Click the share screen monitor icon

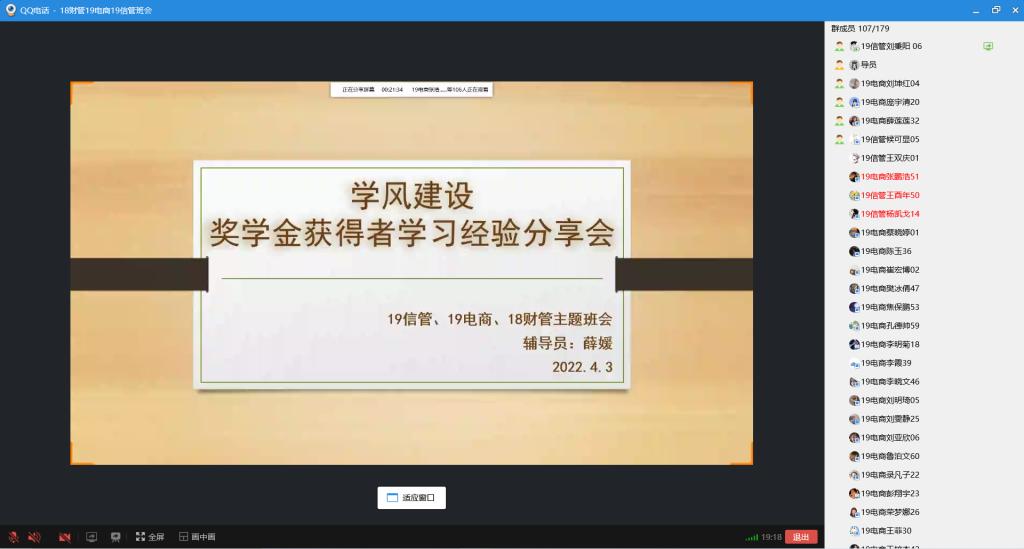91,537
